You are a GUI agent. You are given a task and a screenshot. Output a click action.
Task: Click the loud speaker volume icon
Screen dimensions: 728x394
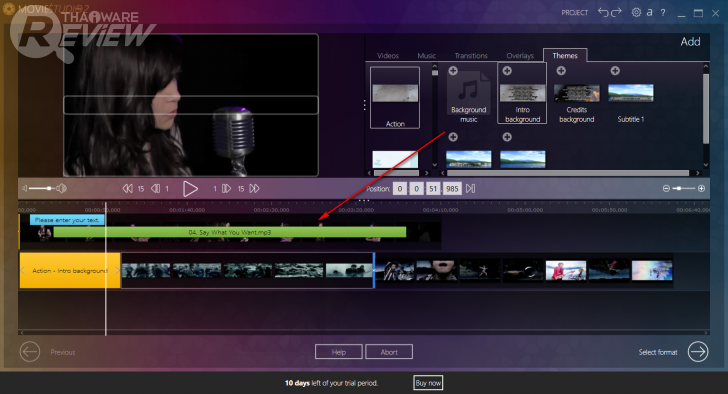coord(62,188)
